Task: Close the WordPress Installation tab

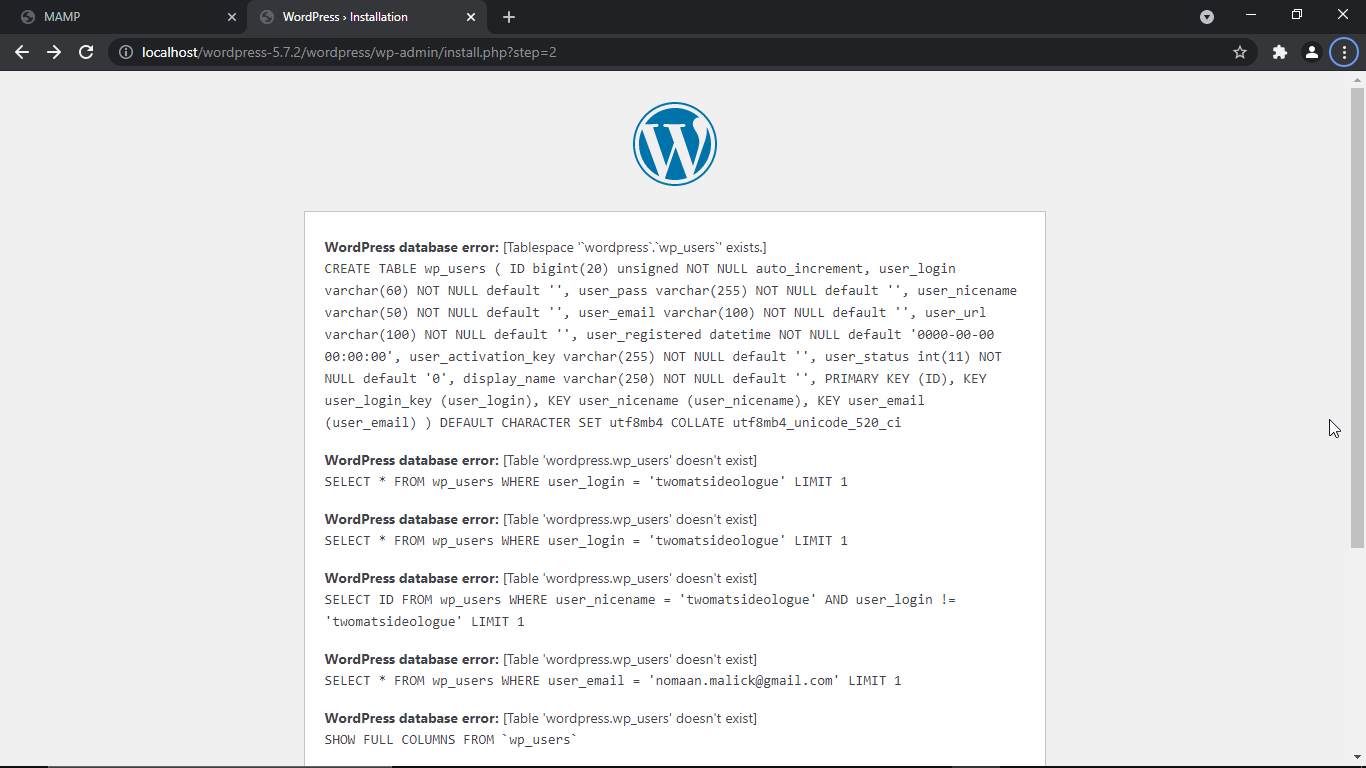Action: tap(471, 16)
